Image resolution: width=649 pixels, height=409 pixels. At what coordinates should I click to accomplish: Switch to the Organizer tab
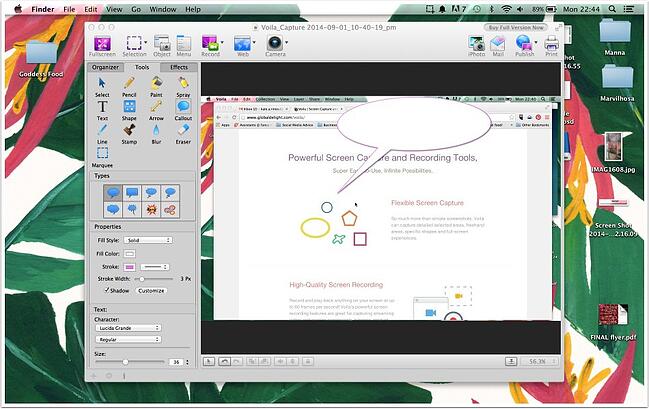(x=105, y=67)
